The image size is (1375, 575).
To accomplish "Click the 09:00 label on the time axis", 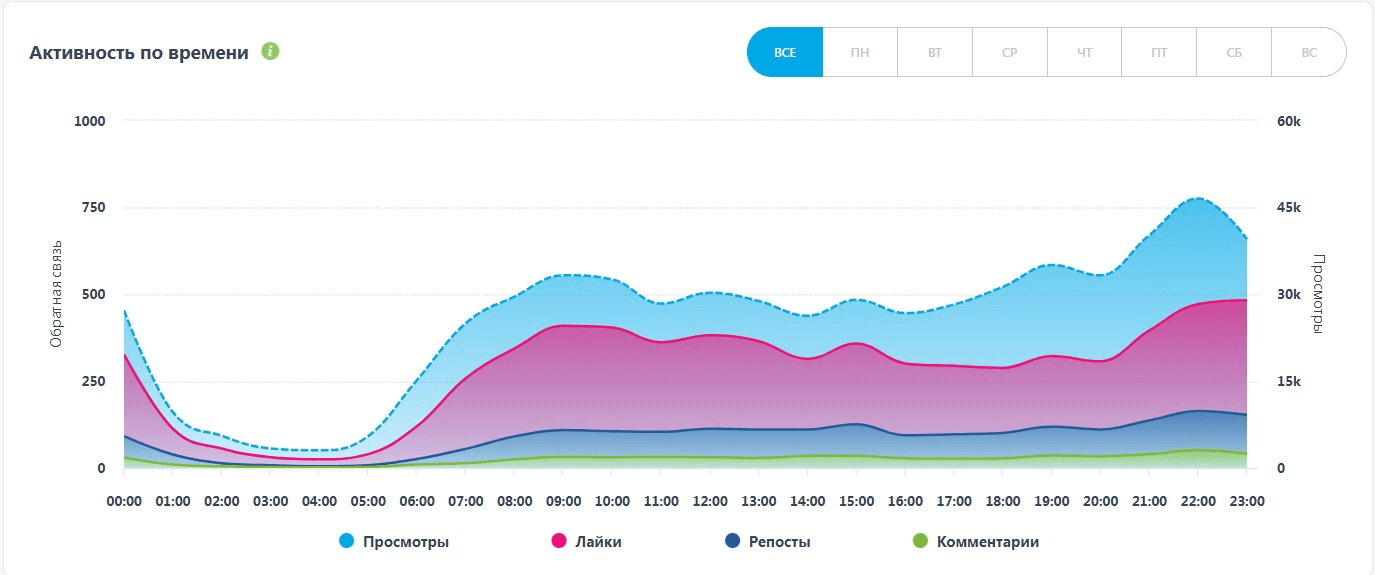I will click(x=563, y=500).
